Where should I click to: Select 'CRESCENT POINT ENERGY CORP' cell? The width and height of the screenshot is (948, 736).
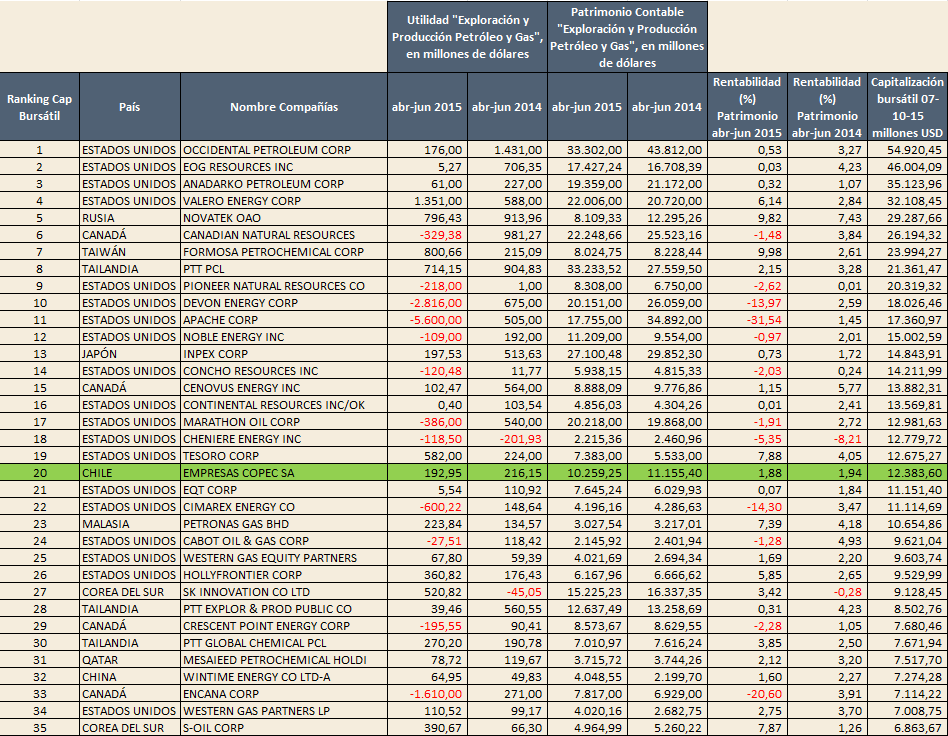pyautogui.click(x=284, y=626)
